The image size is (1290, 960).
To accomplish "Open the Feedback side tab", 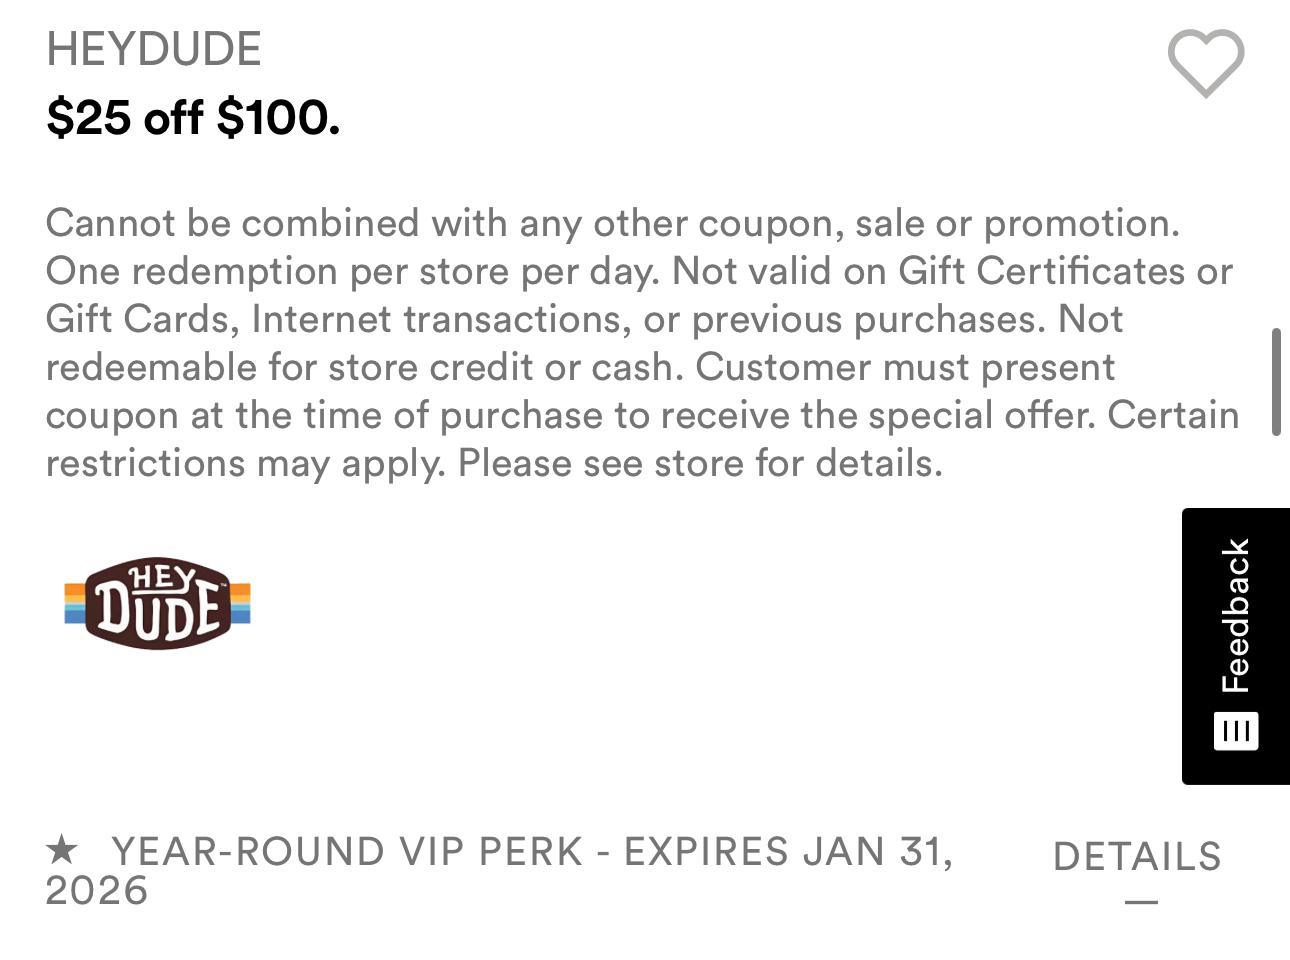I will (x=1236, y=616).
